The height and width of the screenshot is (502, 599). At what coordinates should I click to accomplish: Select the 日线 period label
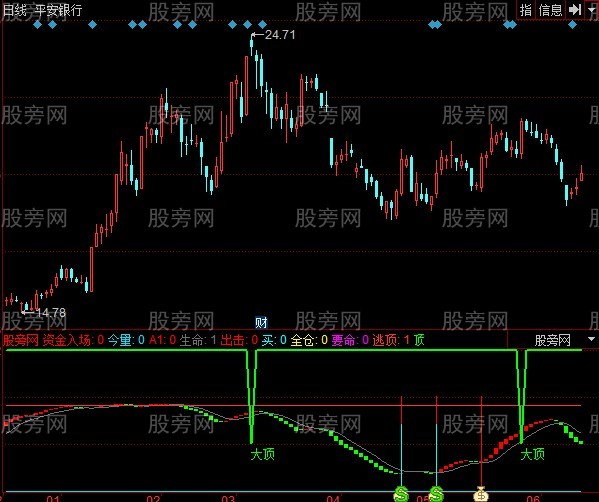pos(15,10)
